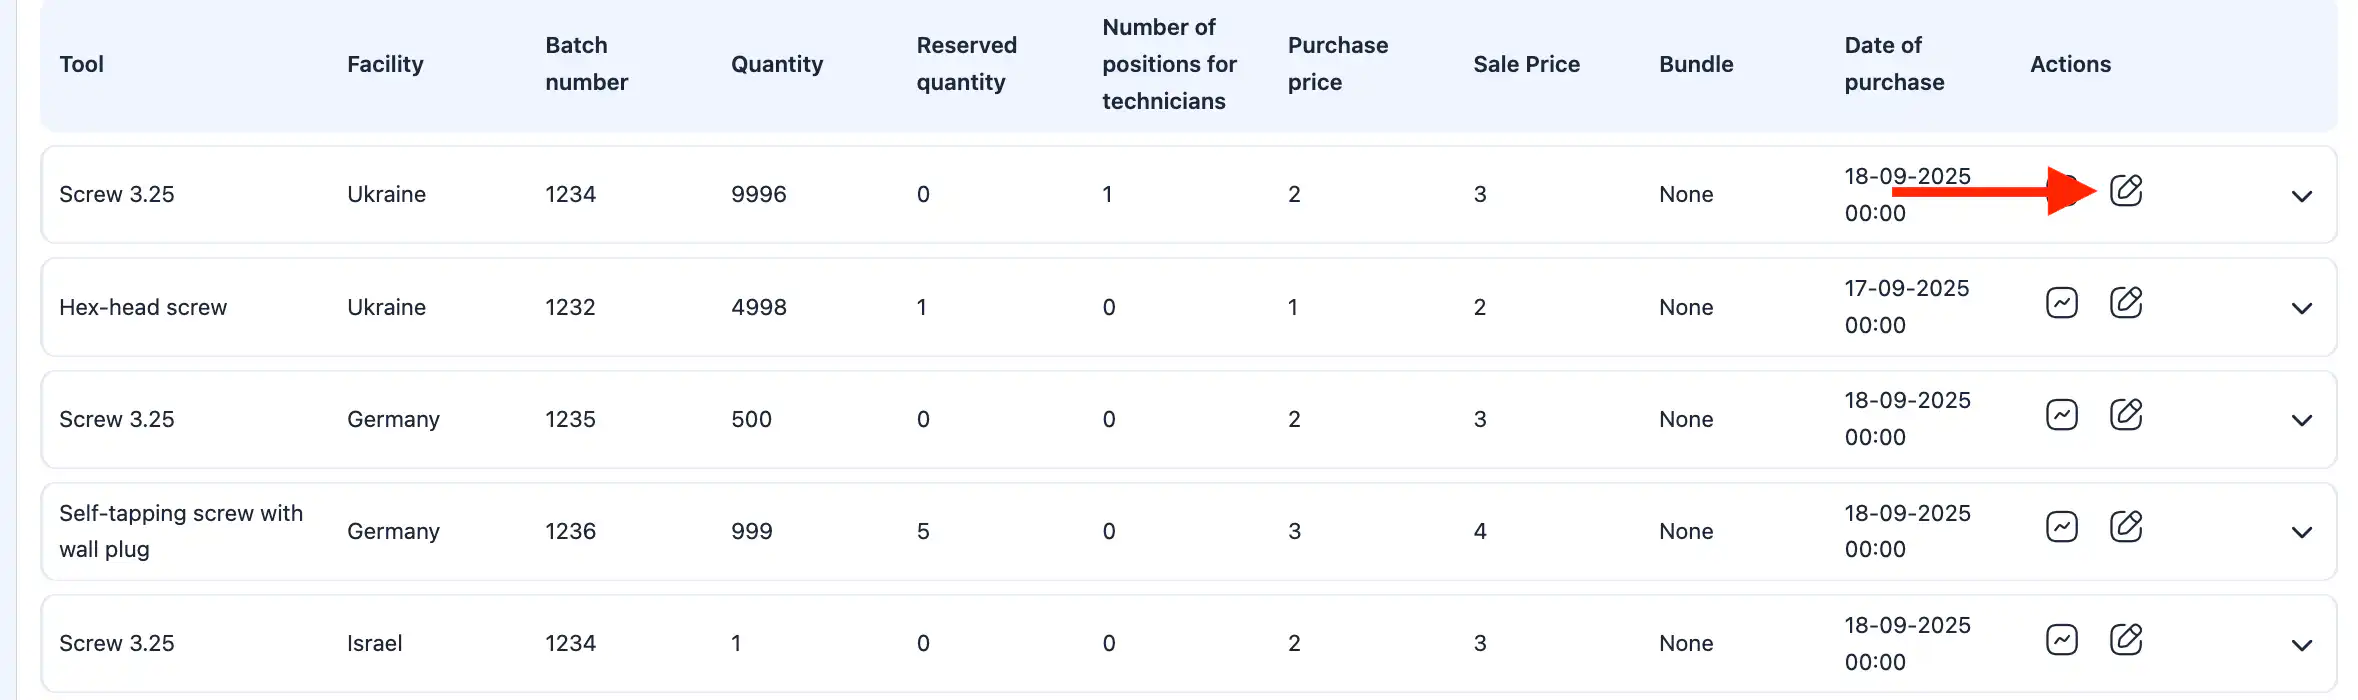Edit the Germany batch 1235 Screw row

pyautogui.click(x=2125, y=415)
